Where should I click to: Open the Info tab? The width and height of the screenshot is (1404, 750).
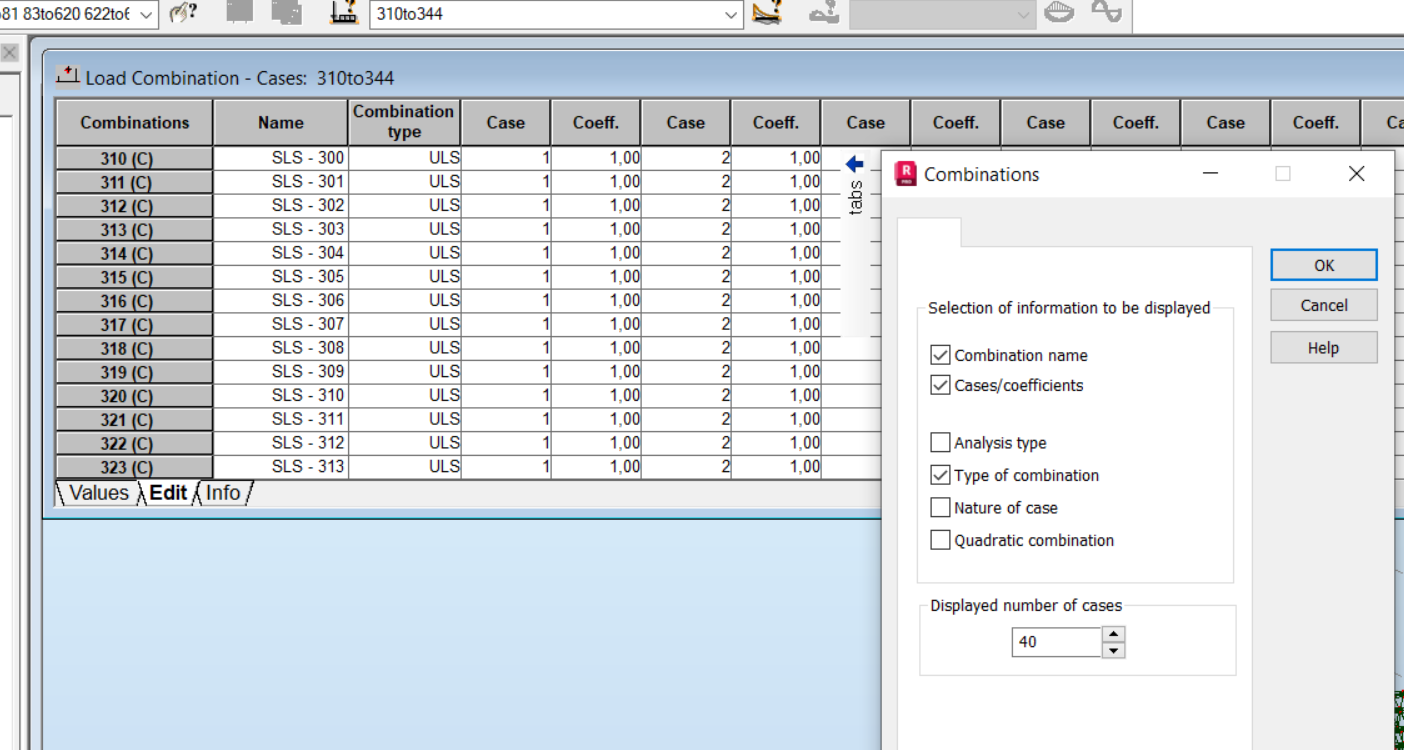222,492
